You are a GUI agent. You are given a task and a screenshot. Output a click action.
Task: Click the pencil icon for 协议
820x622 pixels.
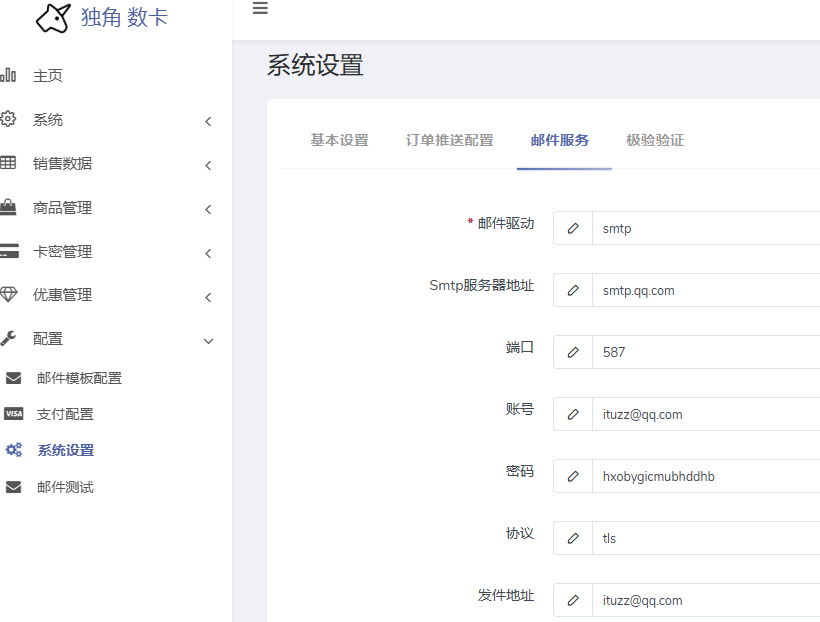coord(573,538)
